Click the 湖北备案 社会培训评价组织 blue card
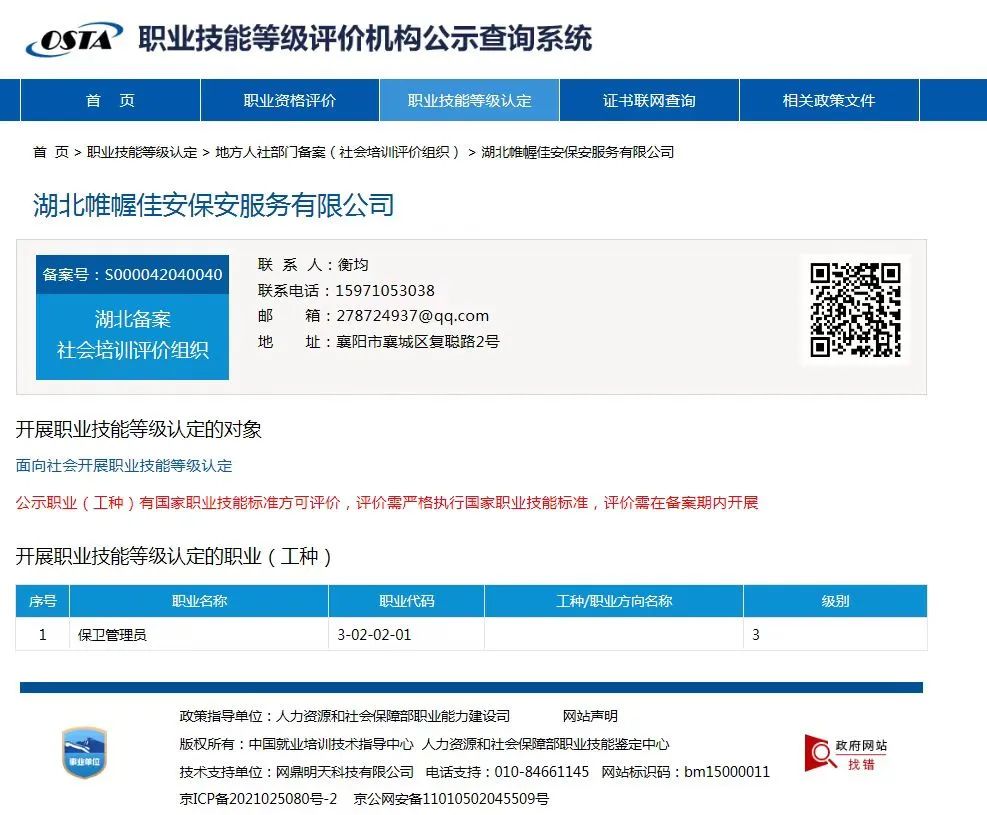This screenshot has height=815, width=987. pos(132,334)
